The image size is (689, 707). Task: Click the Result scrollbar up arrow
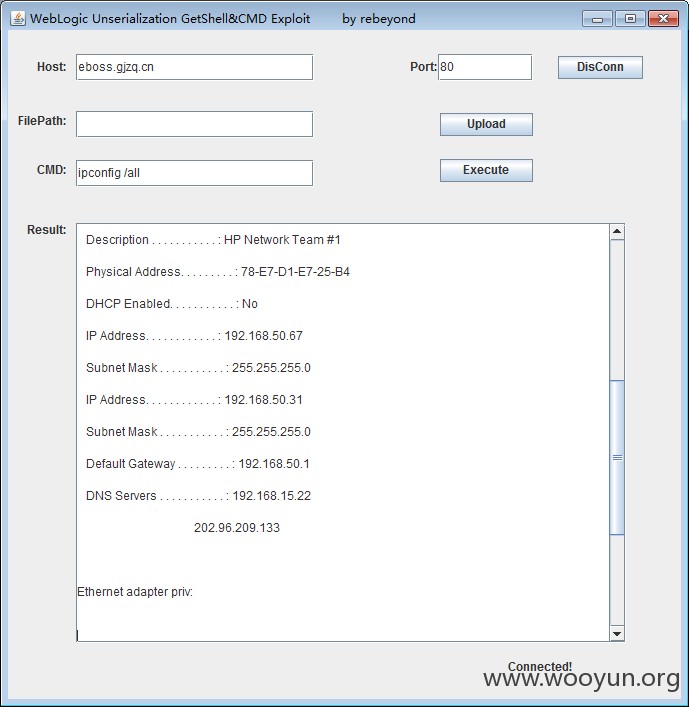tap(617, 232)
